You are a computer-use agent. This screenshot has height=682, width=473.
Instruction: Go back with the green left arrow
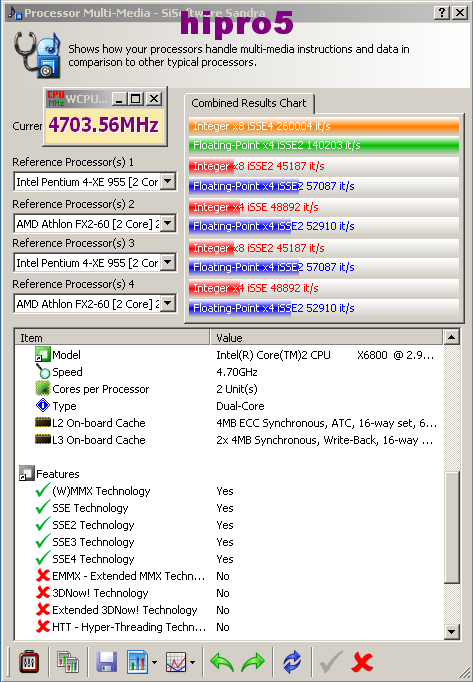click(x=222, y=662)
